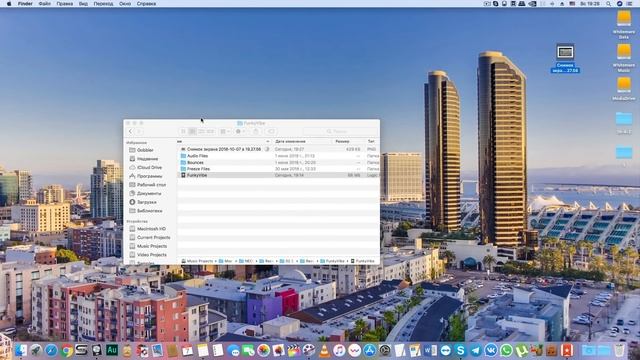Open Launchpad from the Dock
The height and width of the screenshot is (360, 640).
coord(36,350)
